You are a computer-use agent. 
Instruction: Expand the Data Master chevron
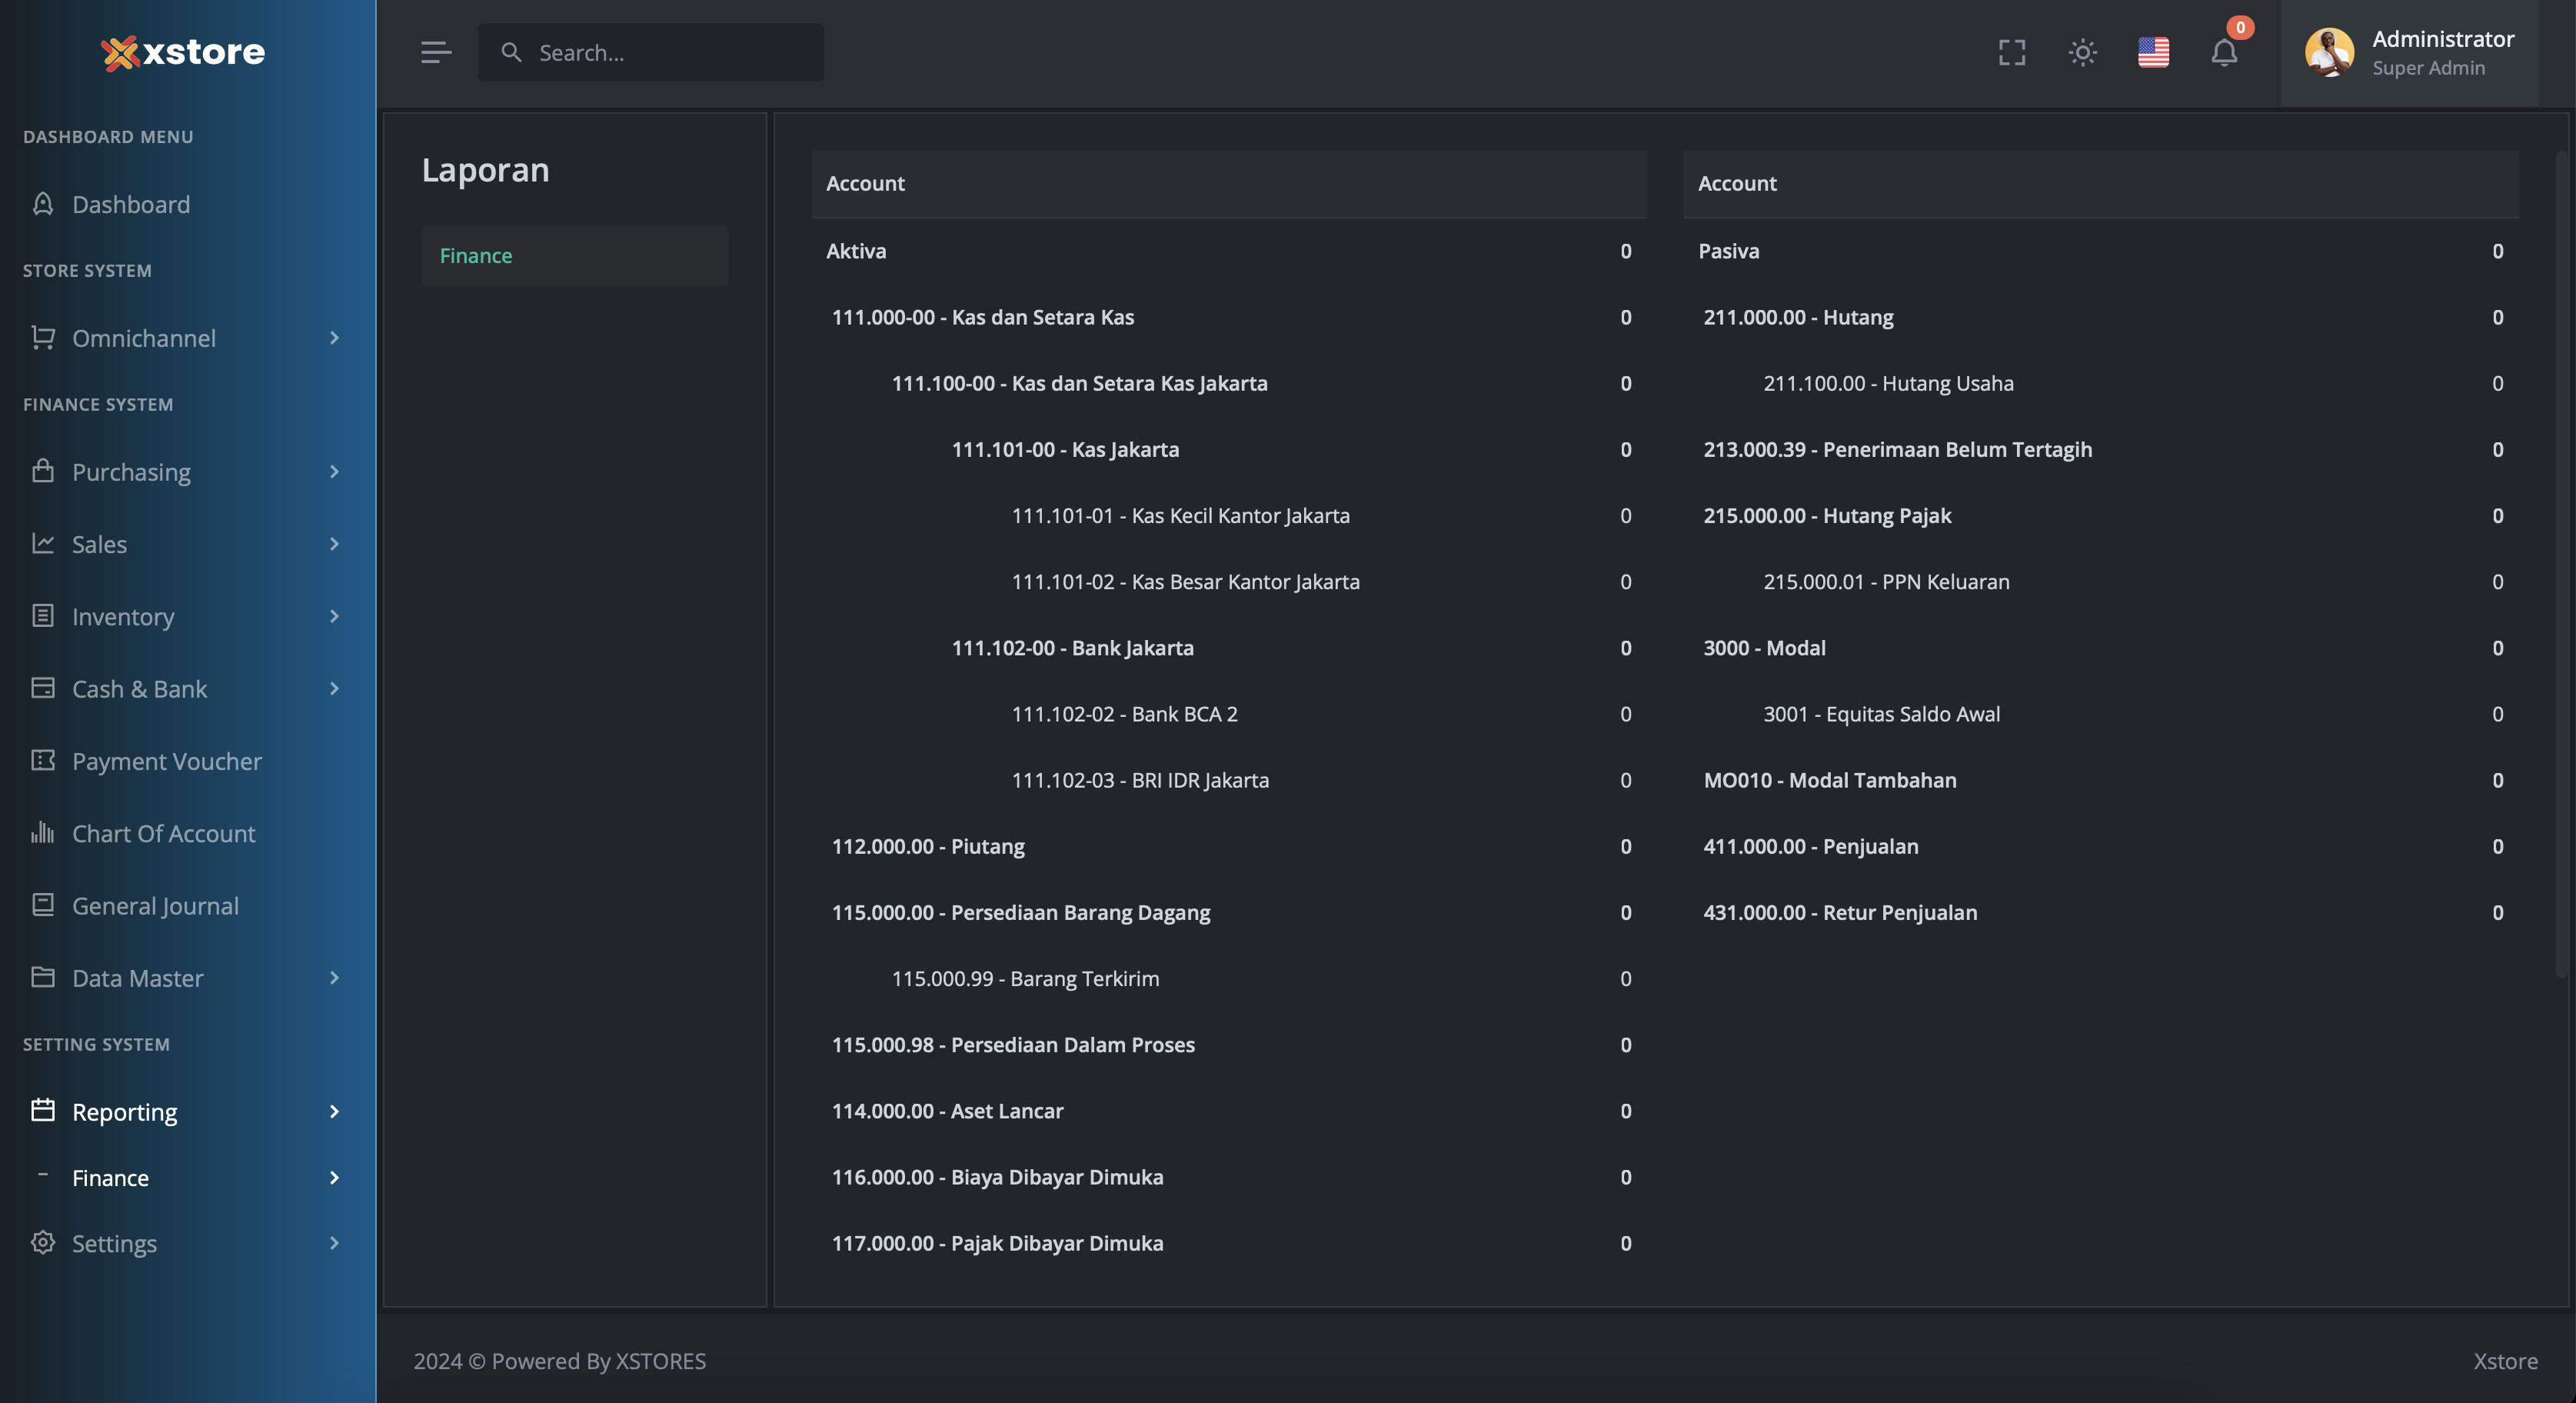(x=334, y=977)
